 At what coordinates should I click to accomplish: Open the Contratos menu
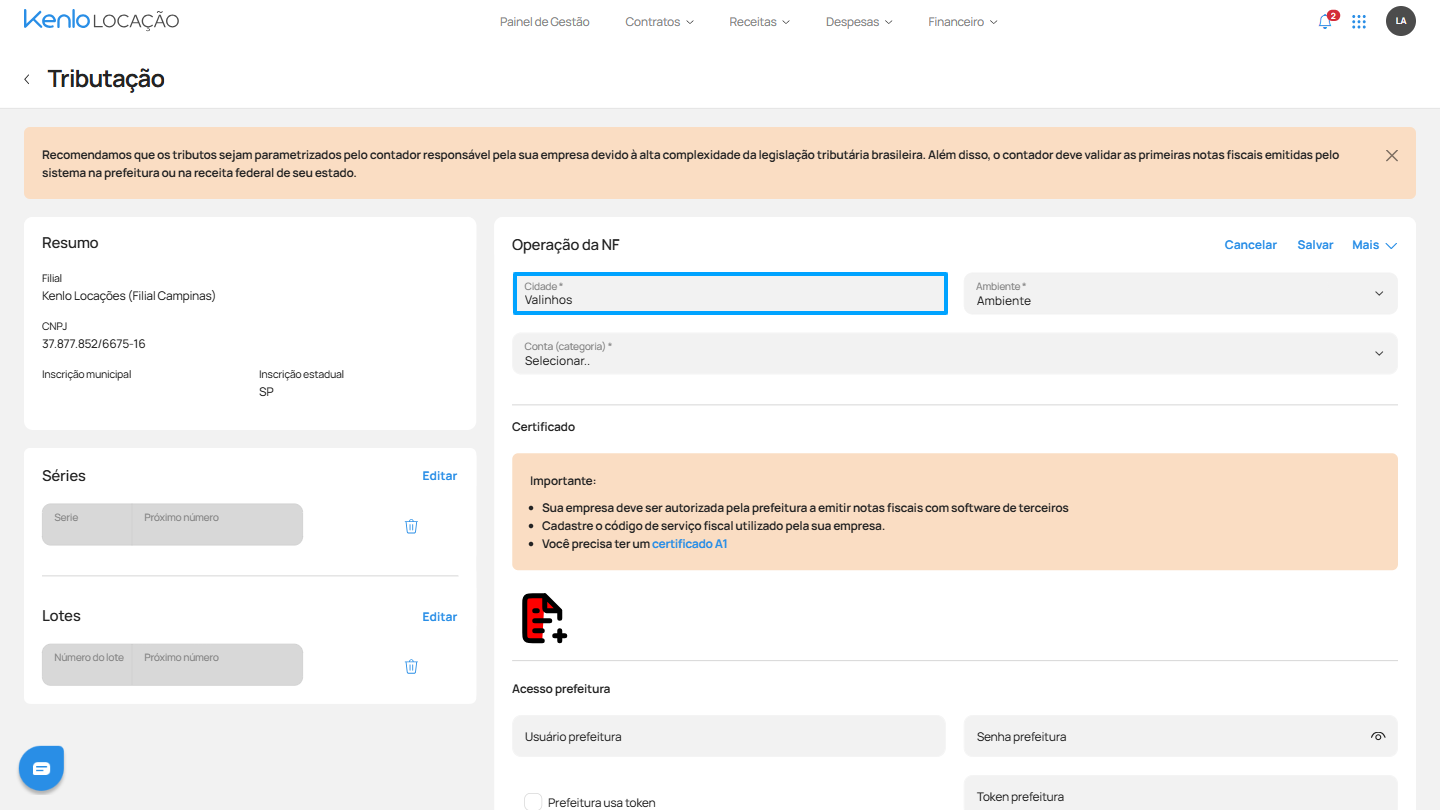(x=659, y=22)
